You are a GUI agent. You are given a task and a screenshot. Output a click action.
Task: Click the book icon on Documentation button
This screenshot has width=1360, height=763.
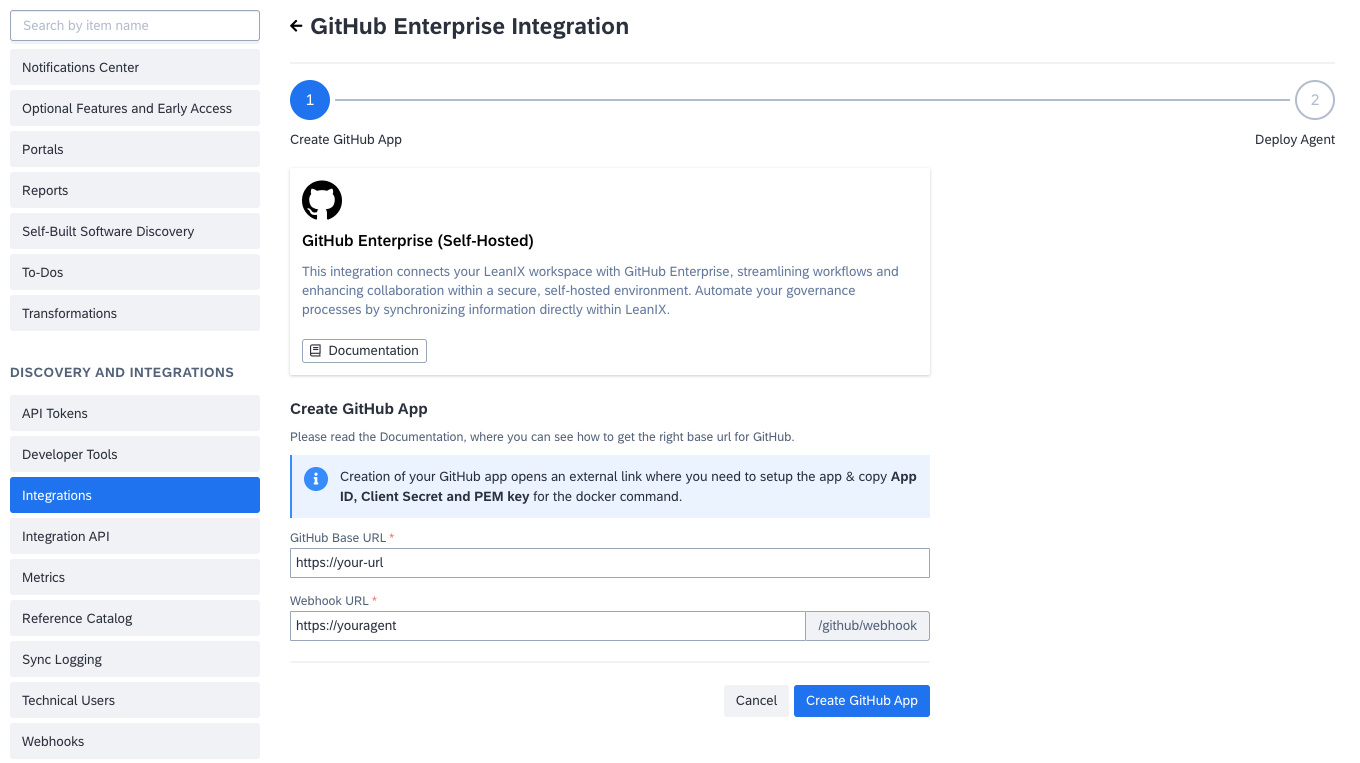315,351
